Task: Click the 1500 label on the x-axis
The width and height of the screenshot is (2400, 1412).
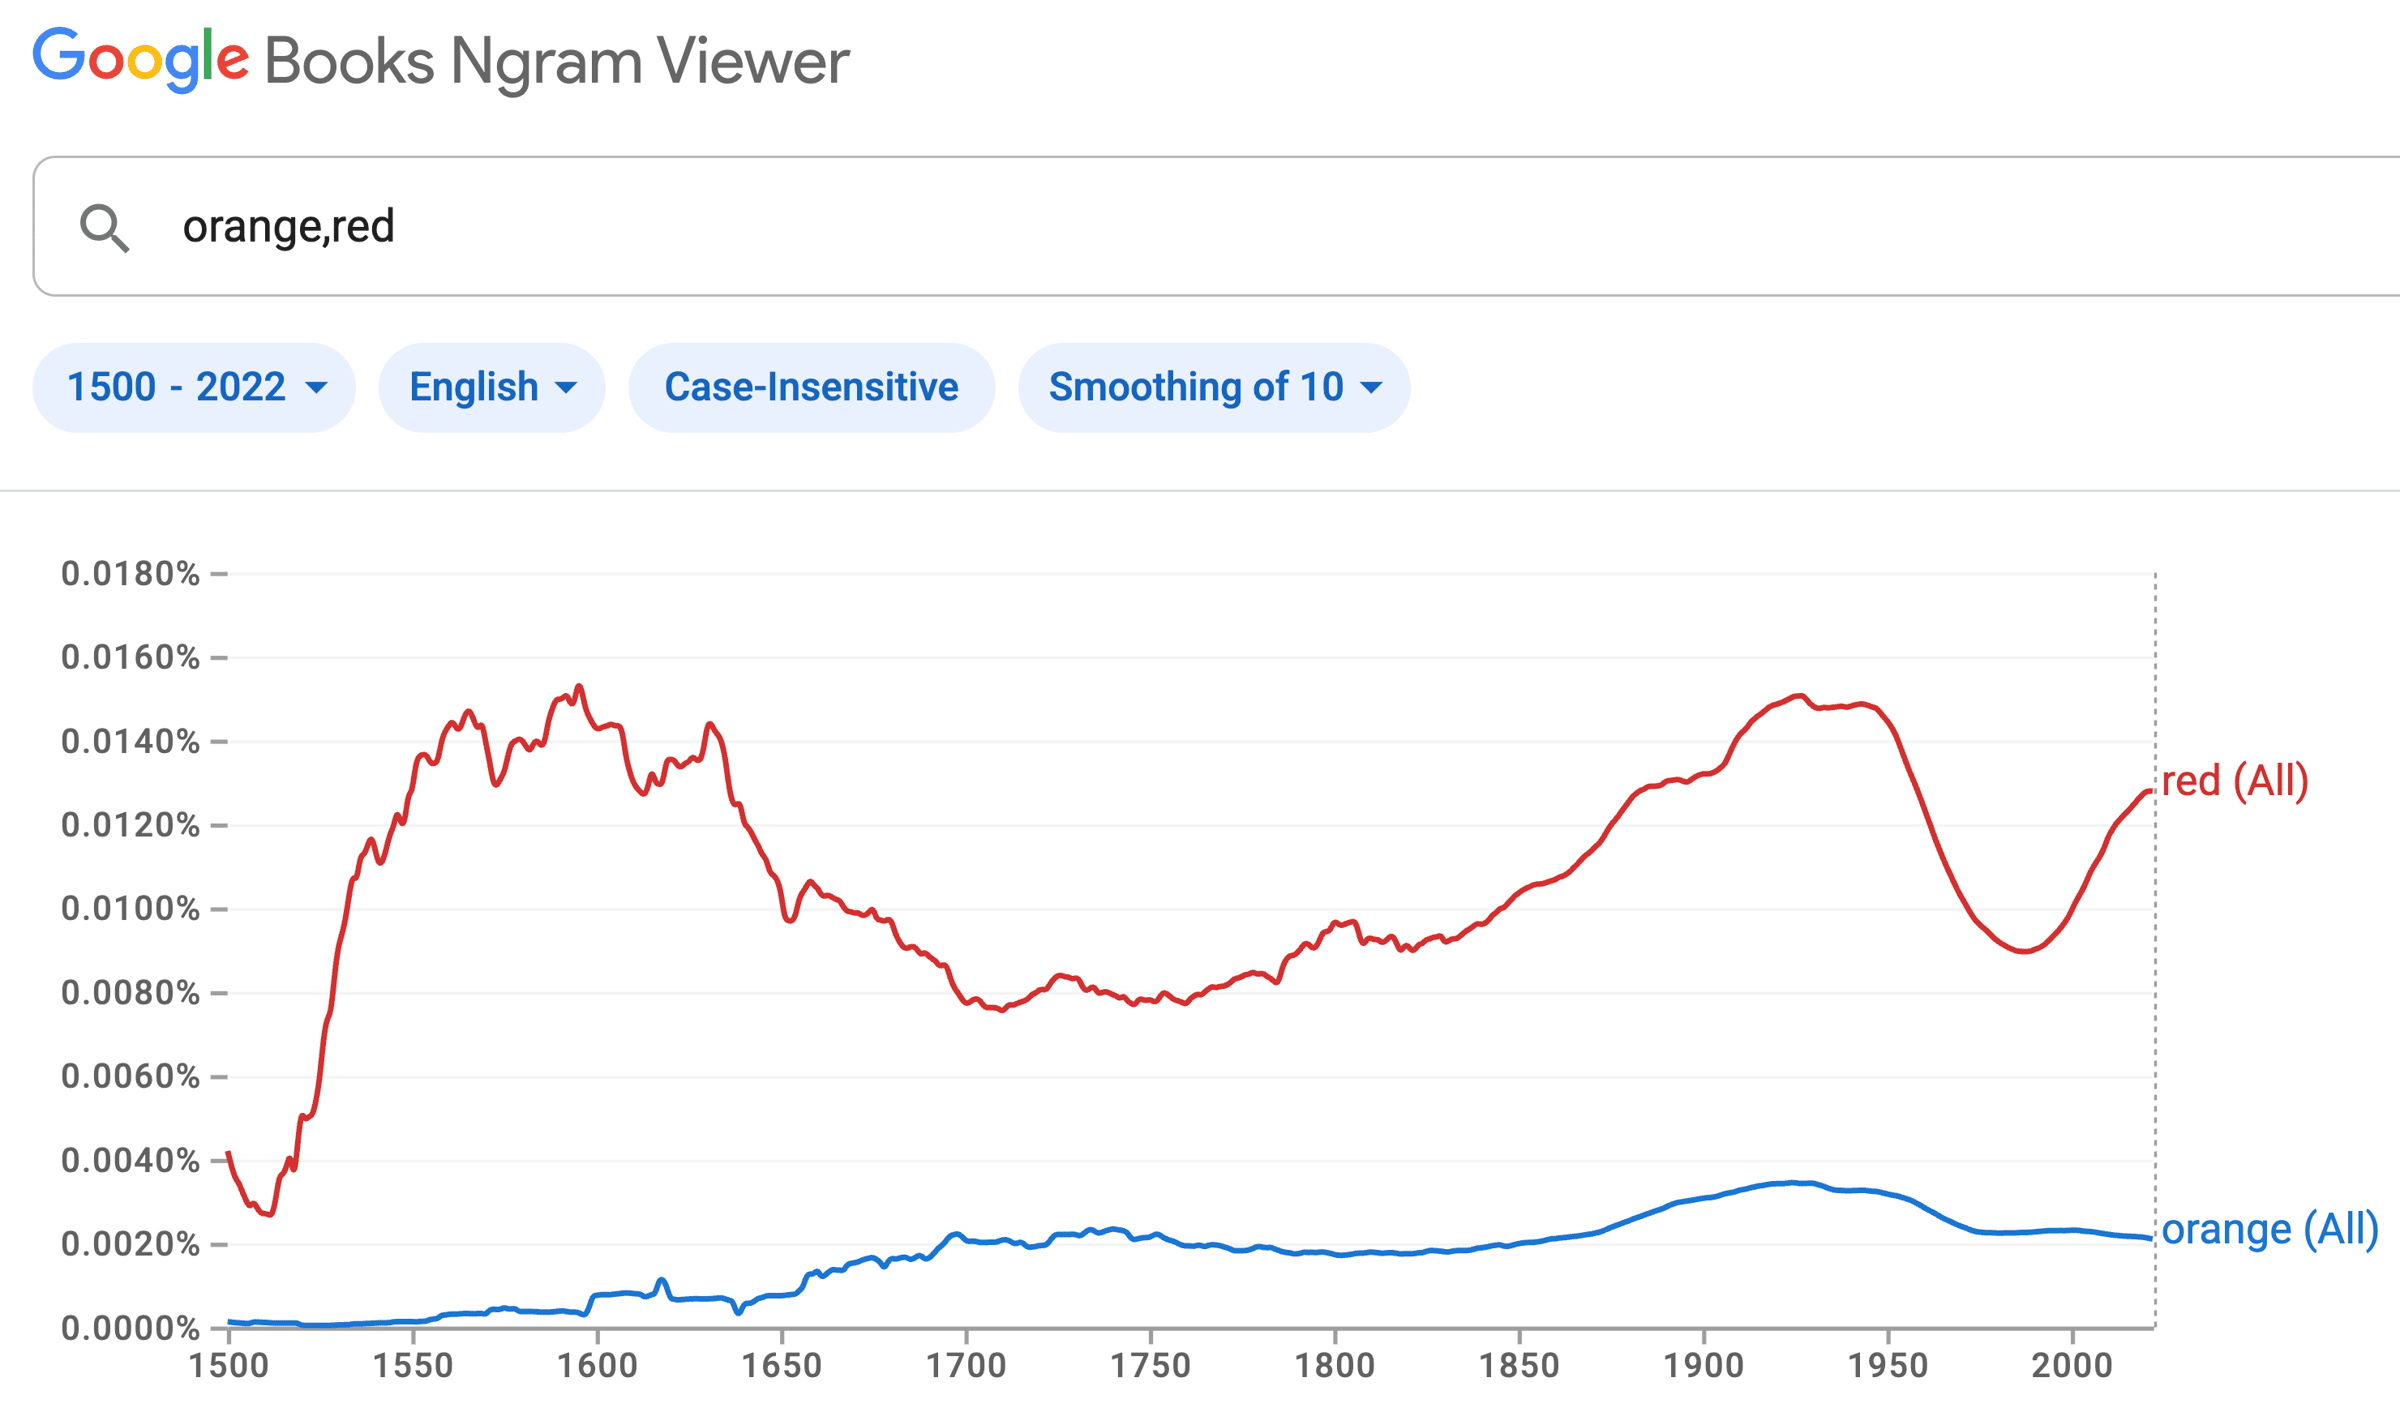Action: (x=228, y=1362)
